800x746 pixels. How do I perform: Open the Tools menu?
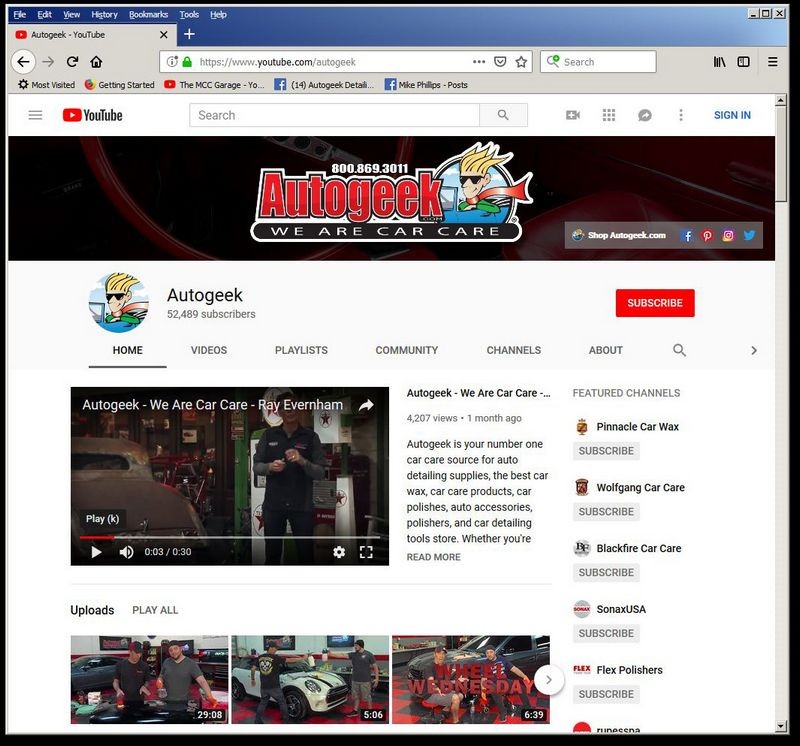coord(189,14)
